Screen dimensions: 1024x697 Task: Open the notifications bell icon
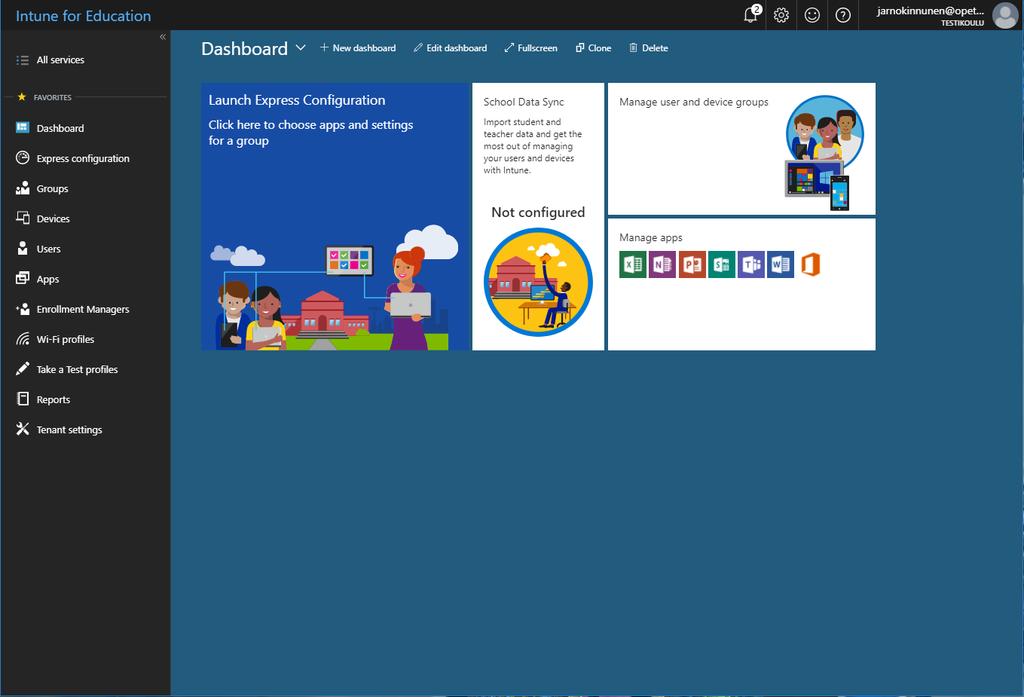752,14
